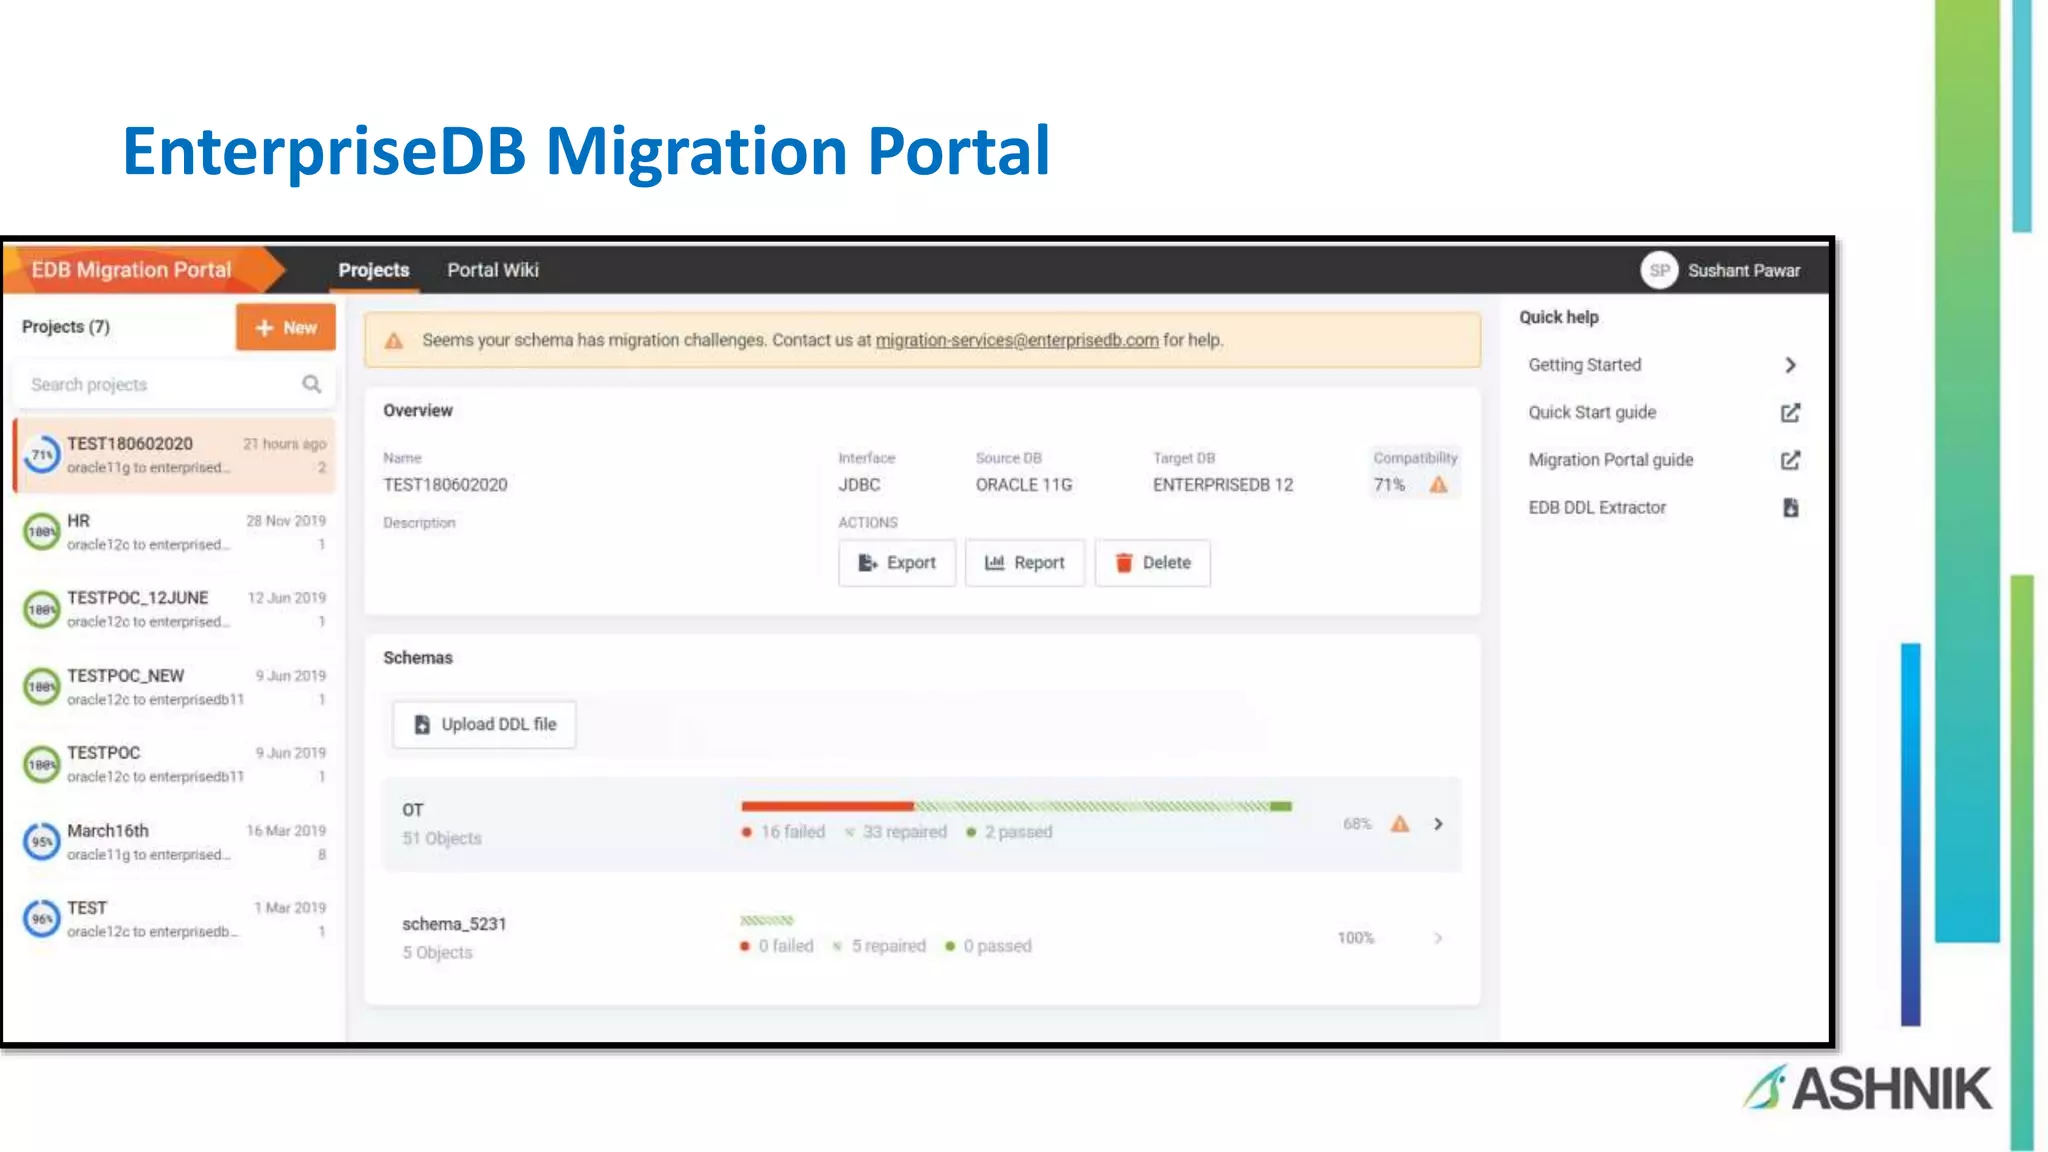Click compatibility warning triangle next to 71%
Image resolution: width=2048 pixels, height=1152 pixels.
[x=1438, y=485]
